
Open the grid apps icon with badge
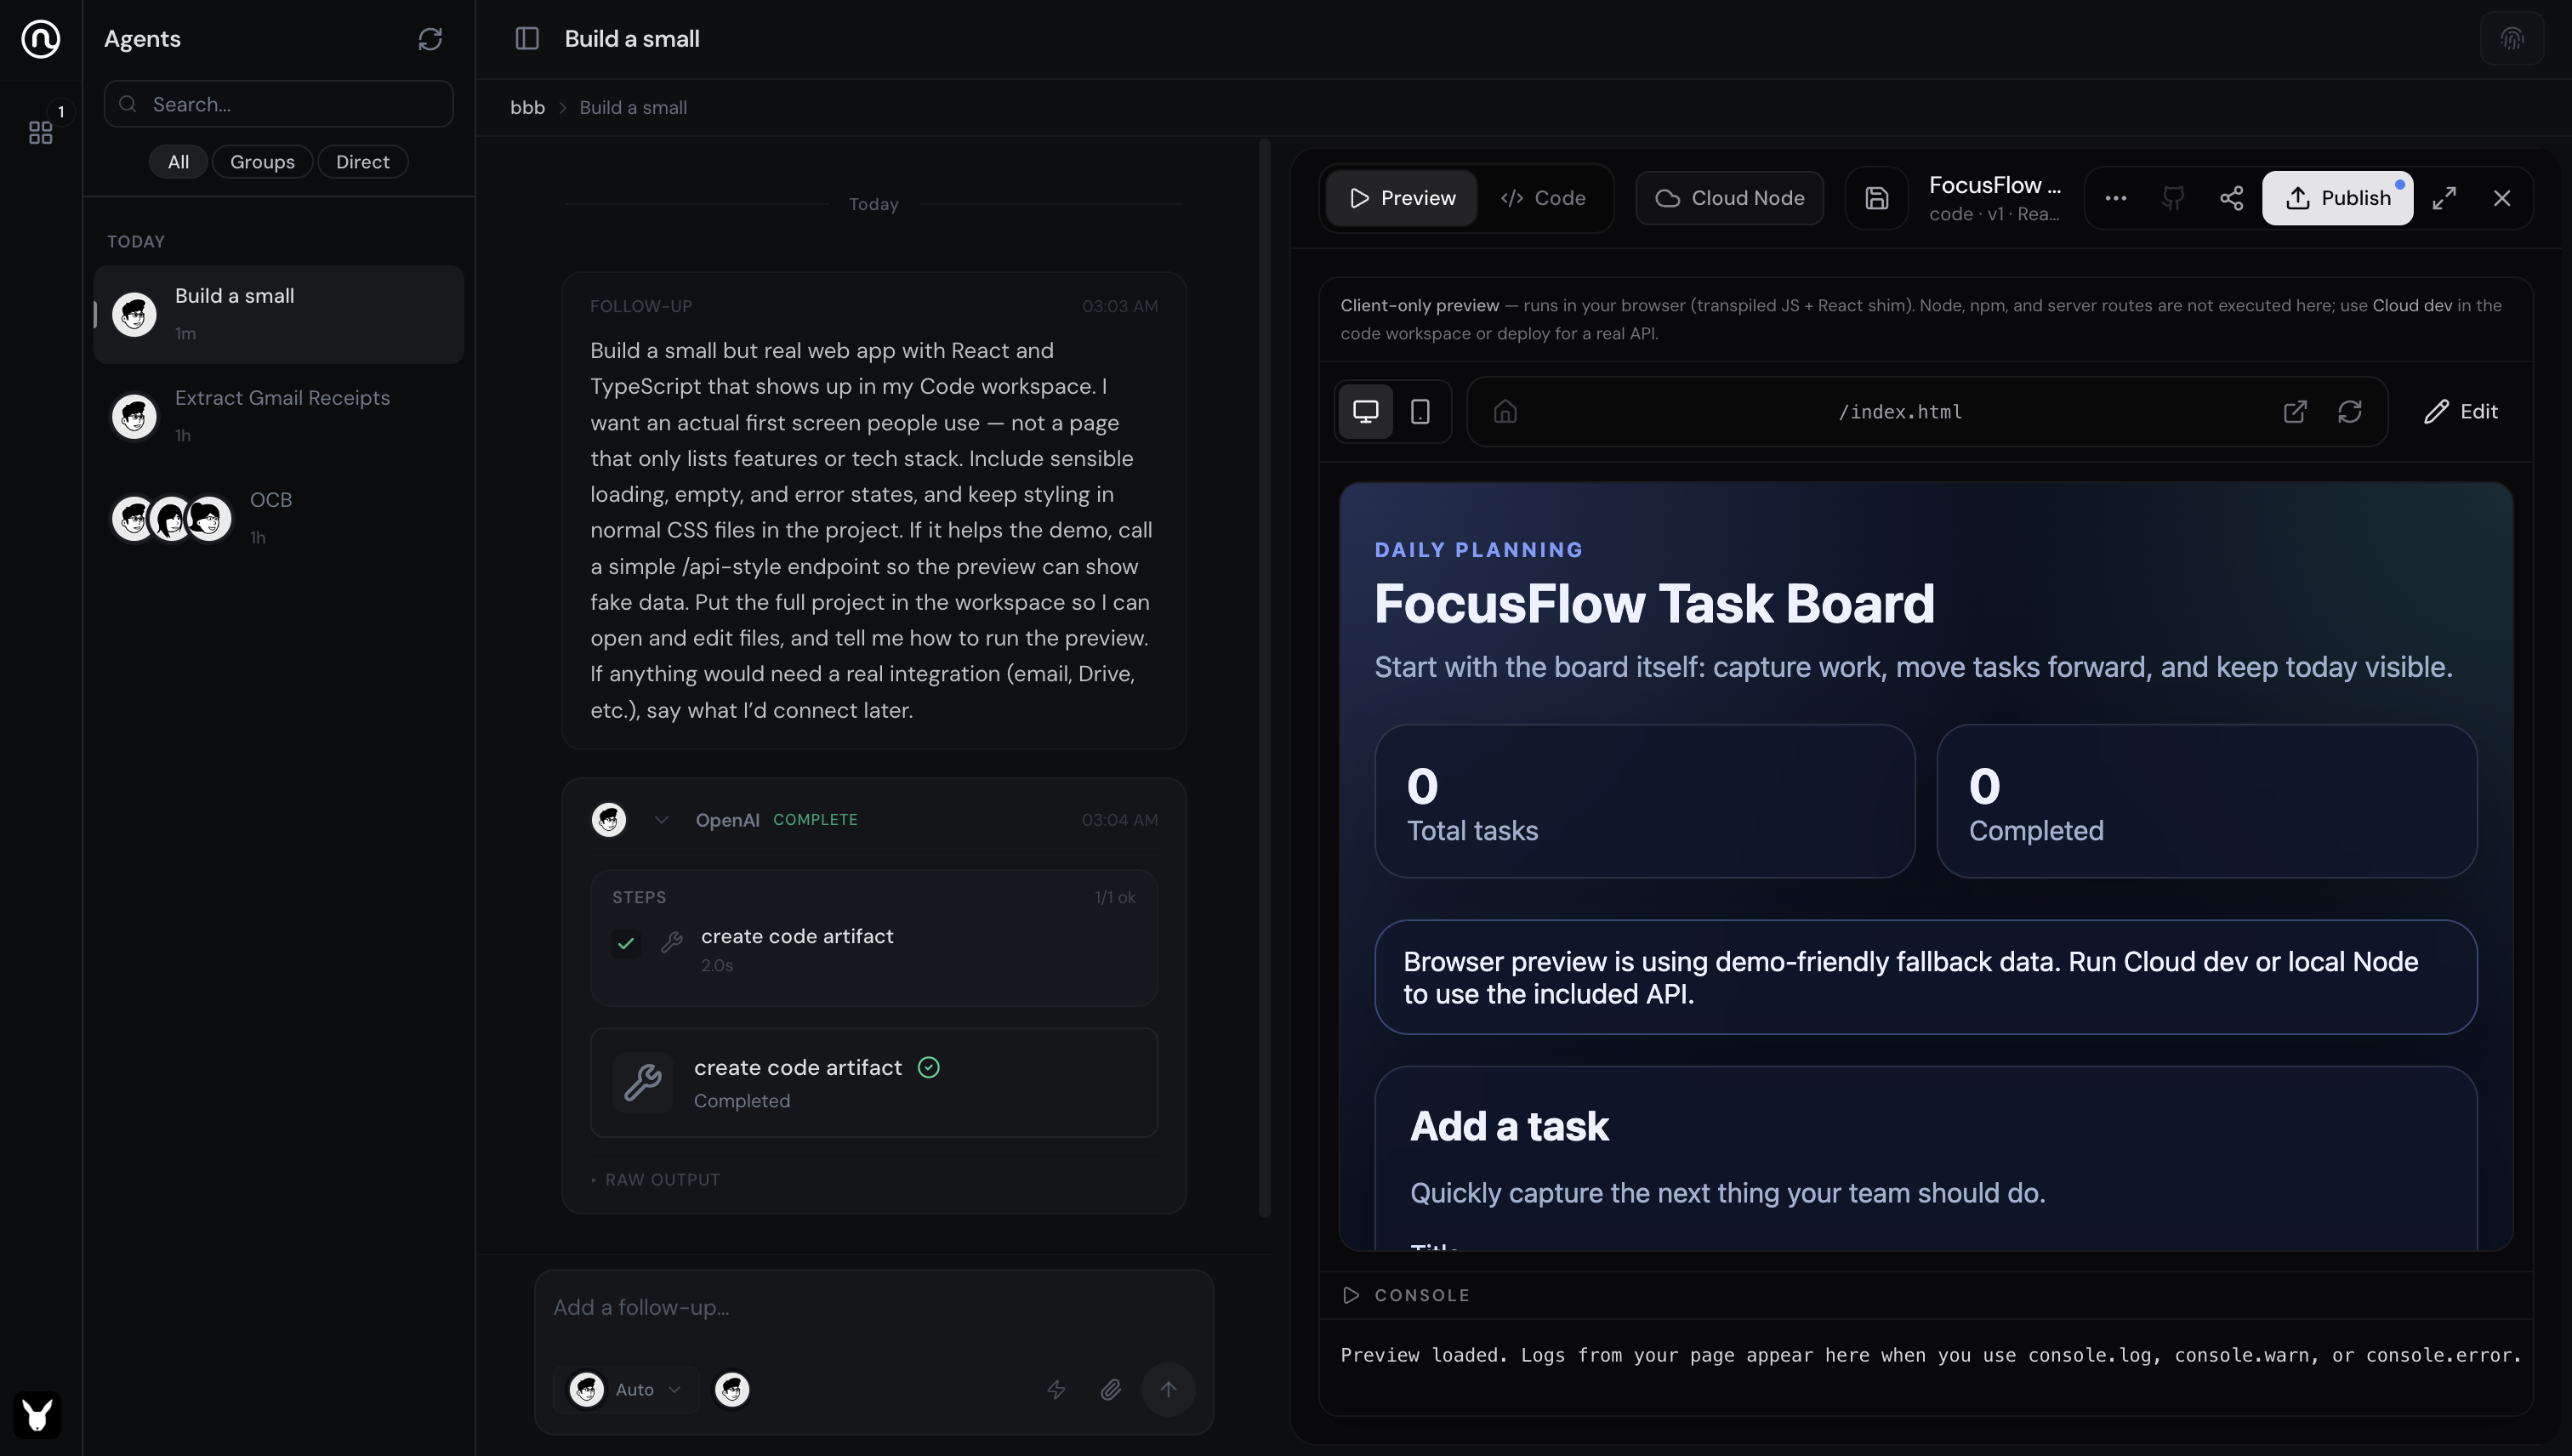pyautogui.click(x=41, y=132)
